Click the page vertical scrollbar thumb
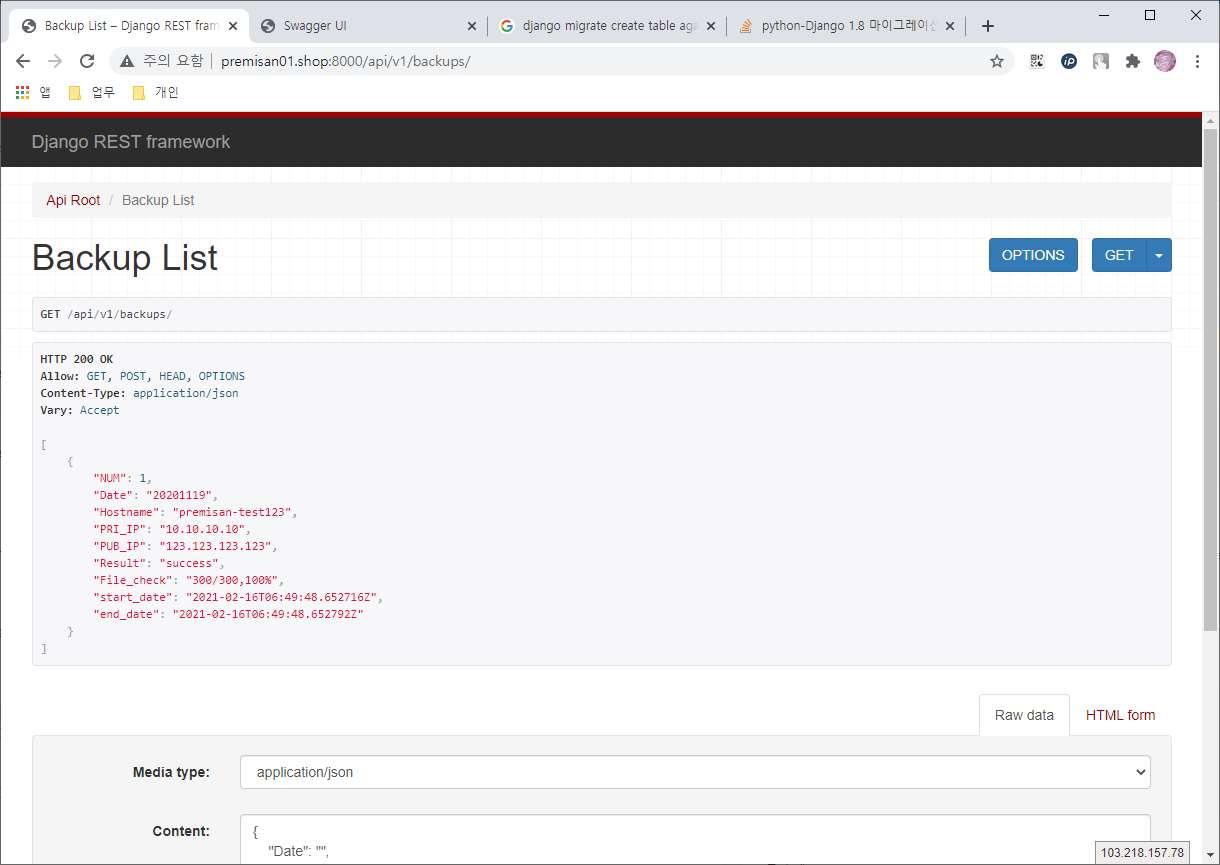1220x865 pixels. tap(1210, 380)
